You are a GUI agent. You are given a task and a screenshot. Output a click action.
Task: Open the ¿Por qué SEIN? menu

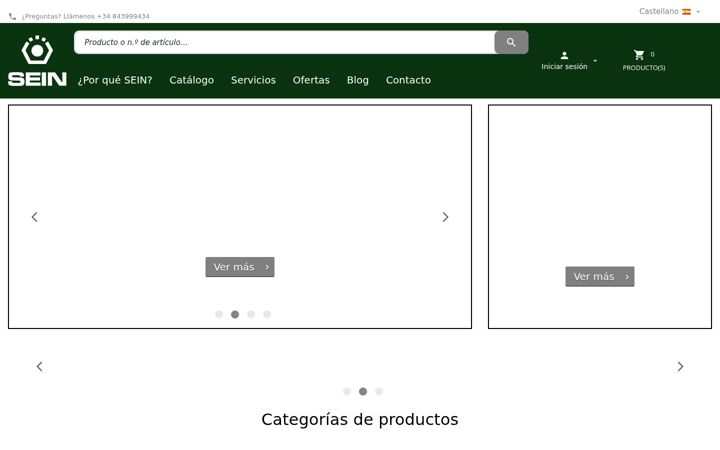pos(115,80)
